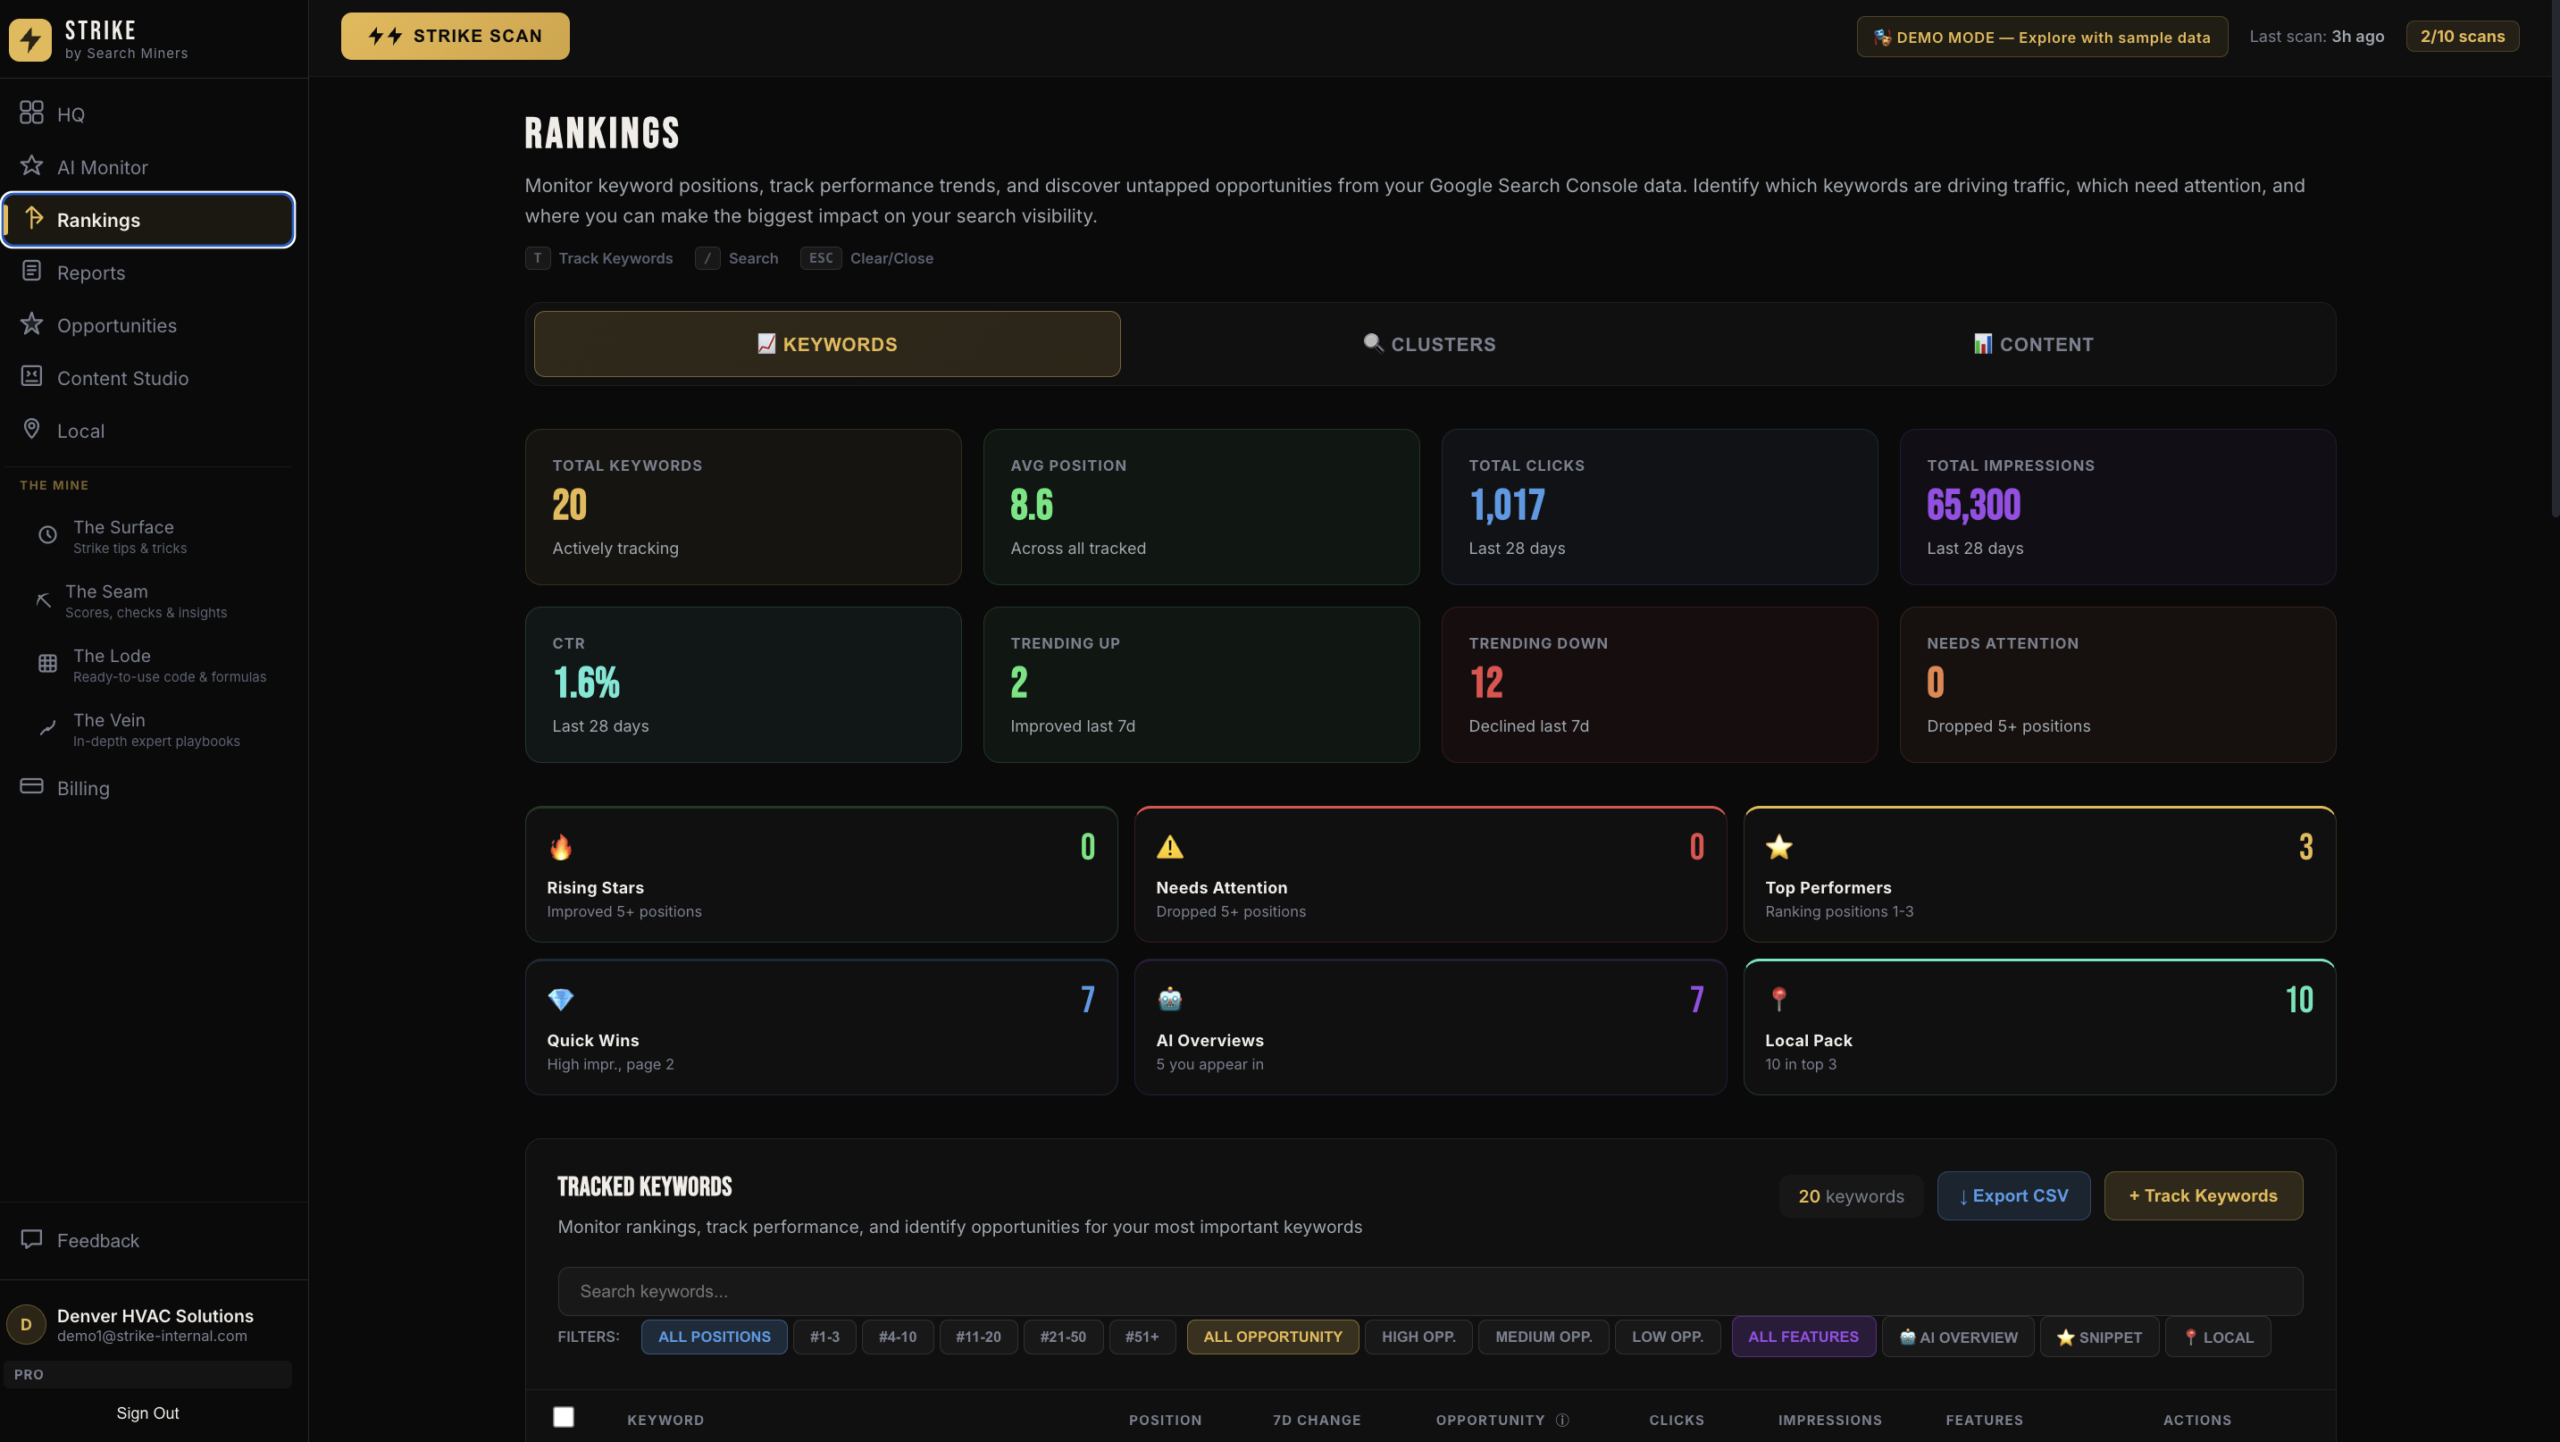The width and height of the screenshot is (2560, 1442).
Task: Filter by Medium Opp. keywords
Action: click(1543, 1338)
